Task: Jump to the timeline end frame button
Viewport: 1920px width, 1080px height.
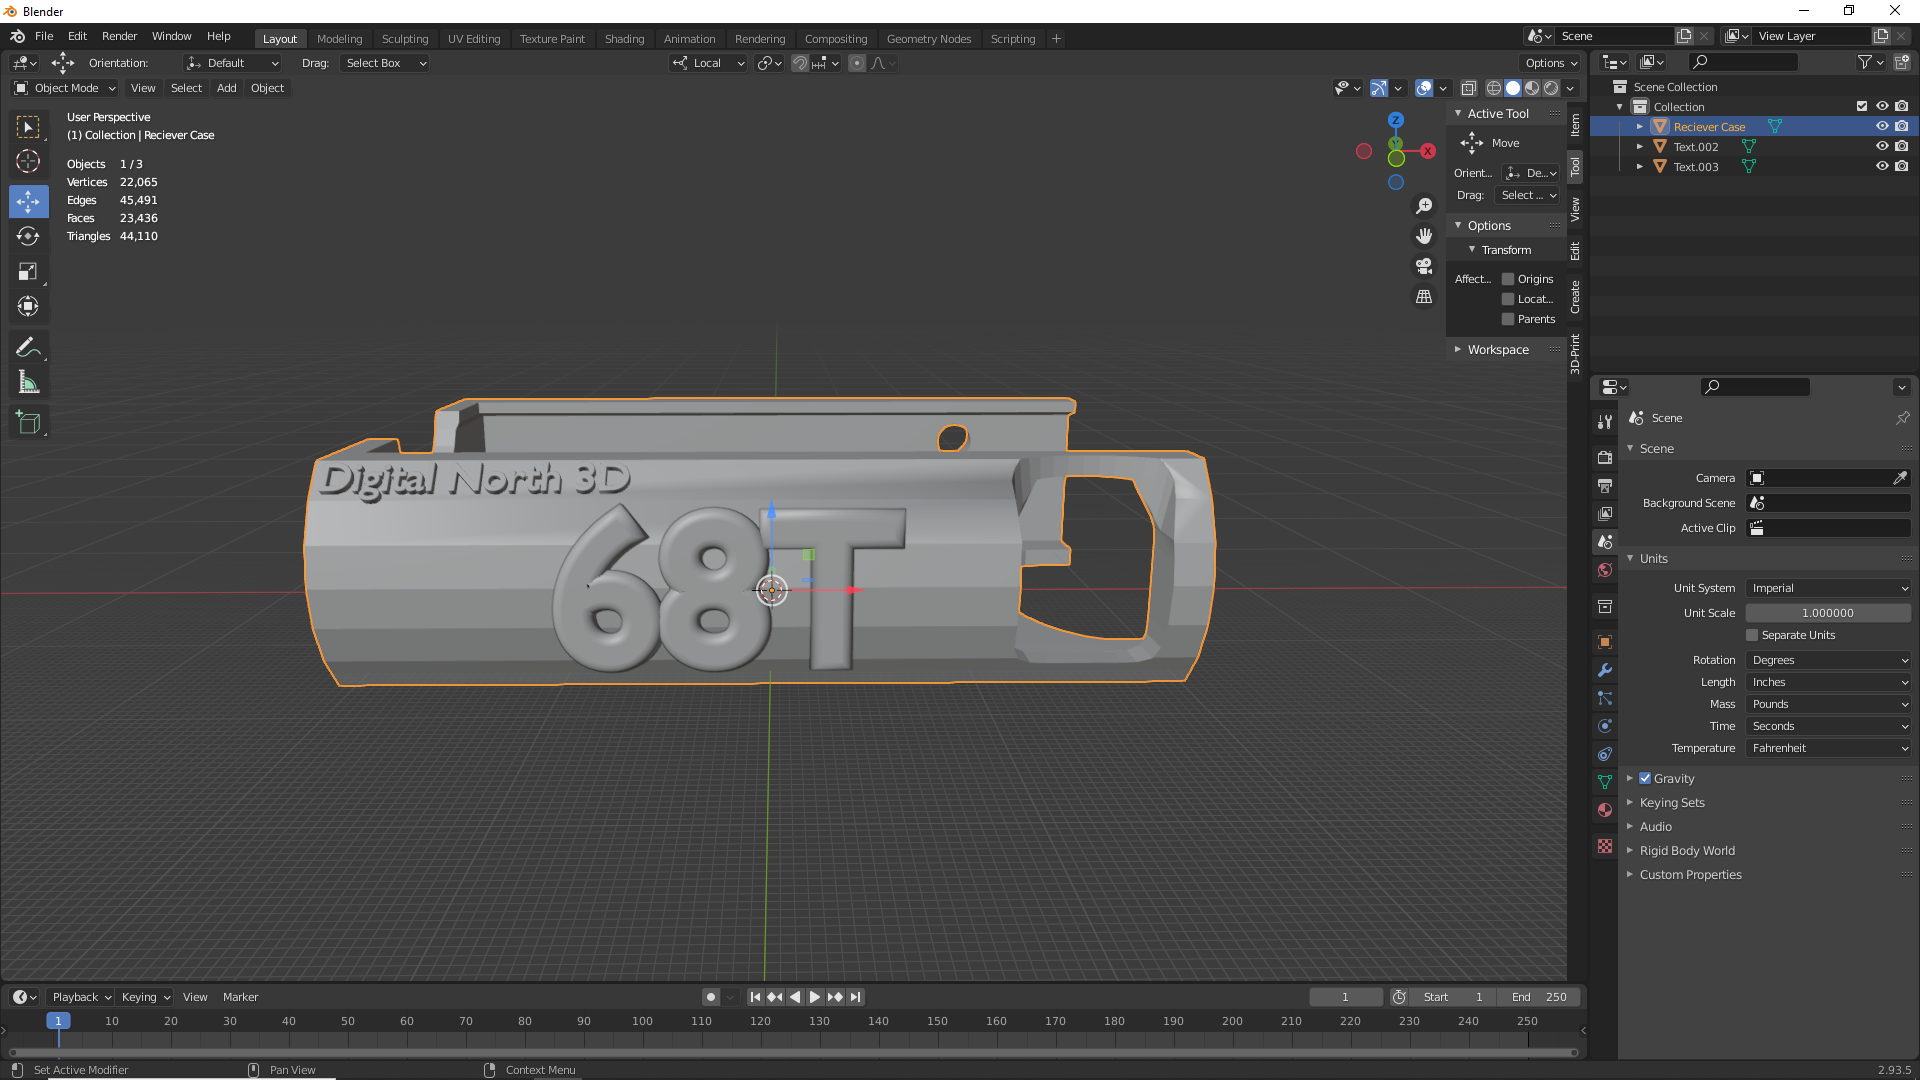Action: [x=856, y=997]
